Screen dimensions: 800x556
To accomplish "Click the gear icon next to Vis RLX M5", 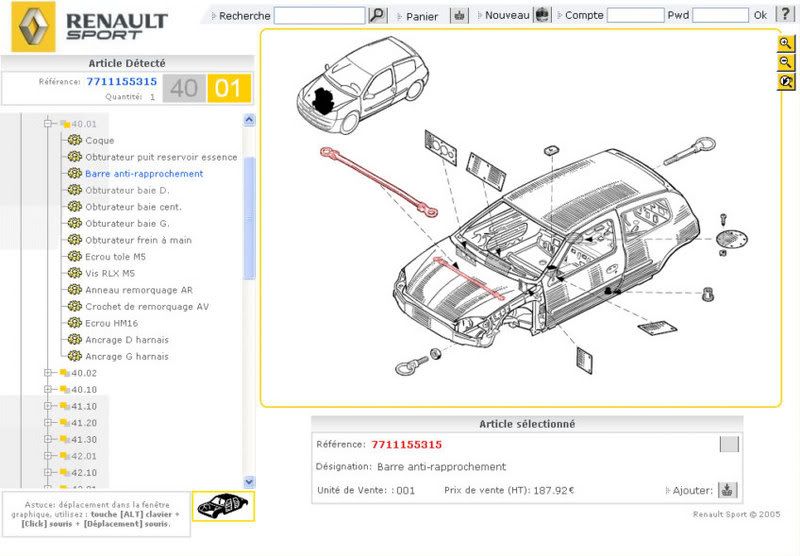I will click(74, 273).
